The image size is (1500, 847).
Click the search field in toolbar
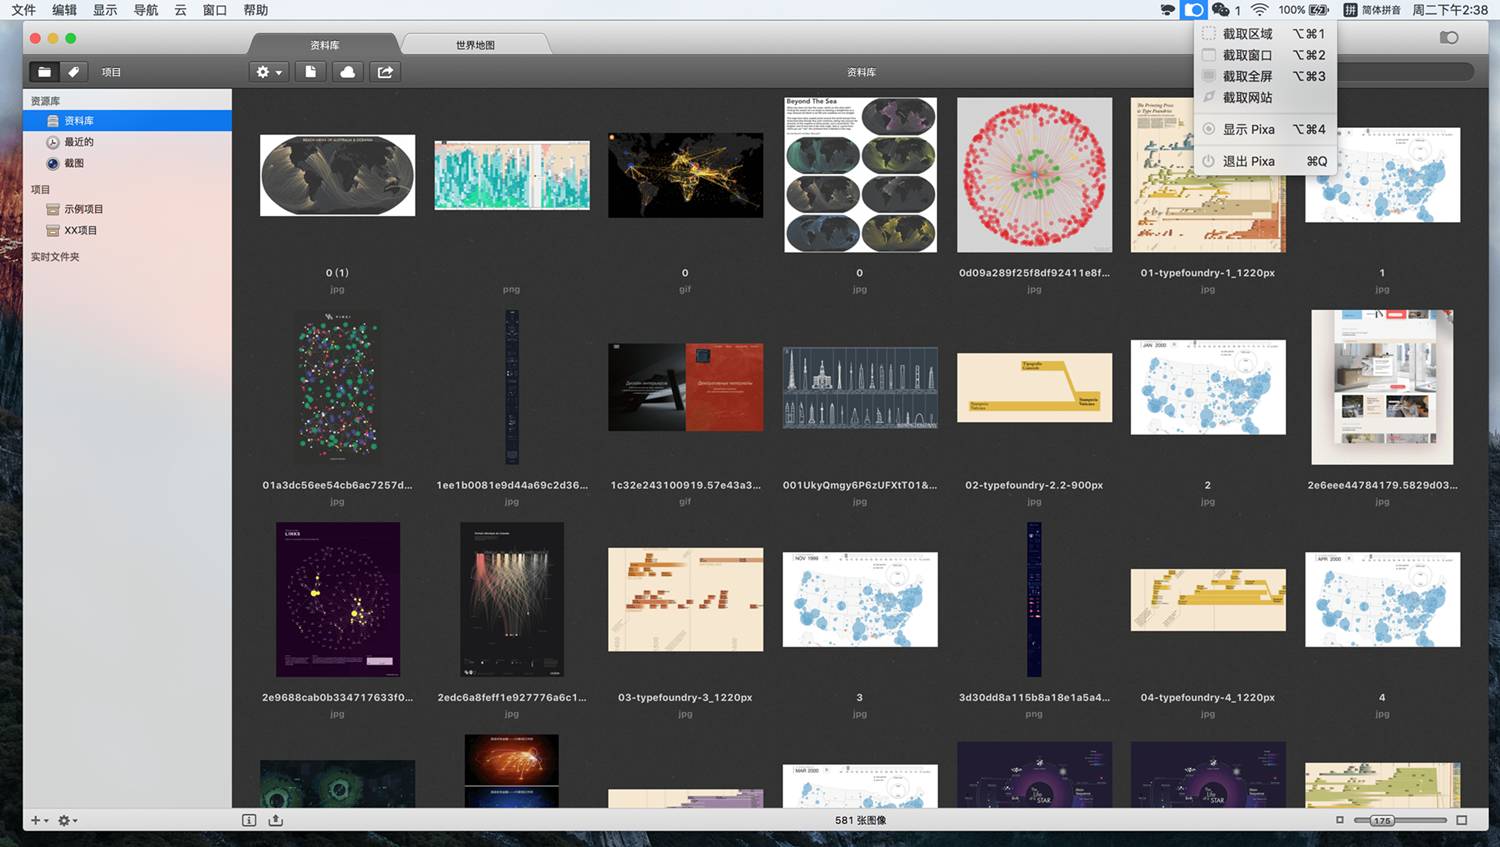click(x=1405, y=72)
